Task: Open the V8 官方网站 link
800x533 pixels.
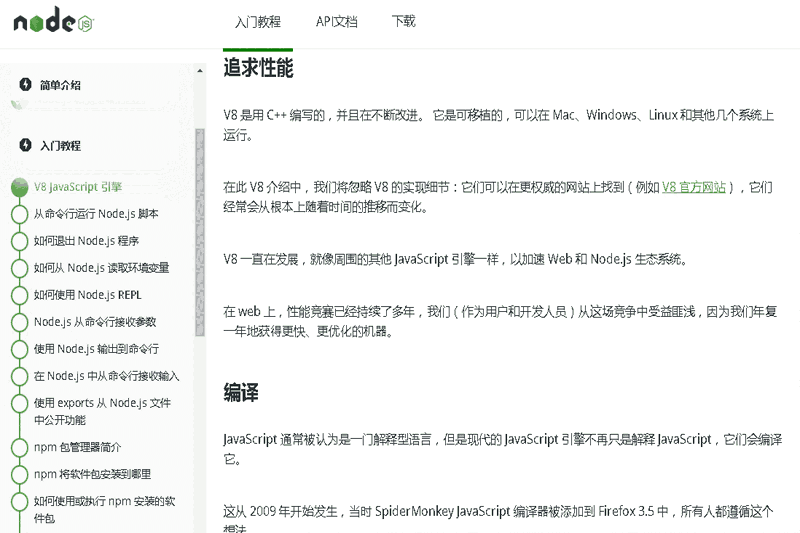Action: [x=693, y=186]
